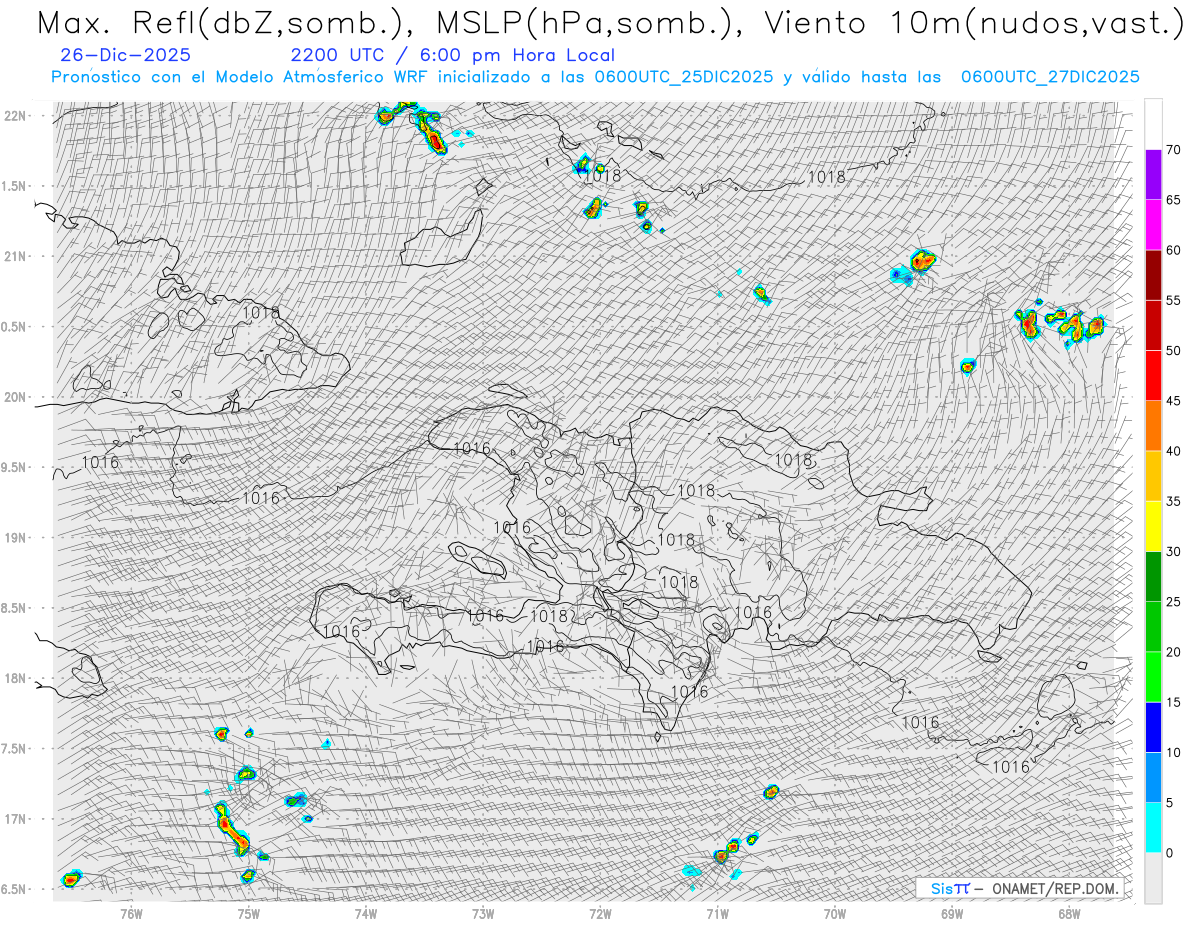1200x927 pixels.
Task: Select the medium green 20–25 dBZ segment
Action: click(x=1153, y=627)
